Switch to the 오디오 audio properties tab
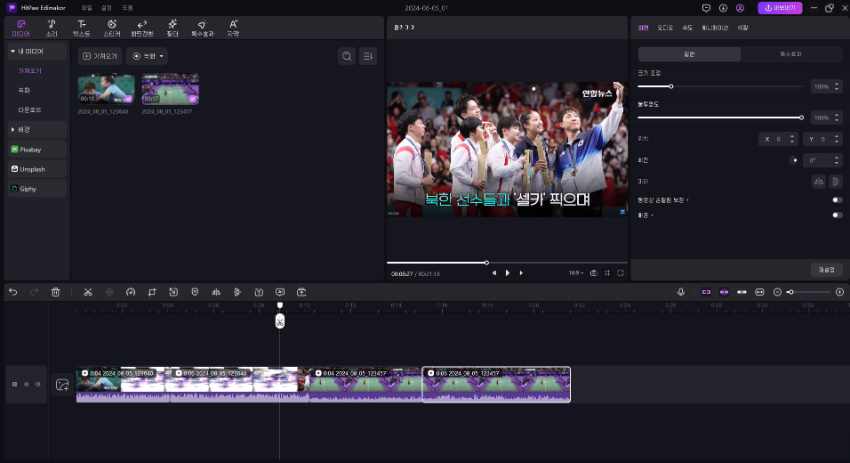Screen dimensions: 850x463 667,28
